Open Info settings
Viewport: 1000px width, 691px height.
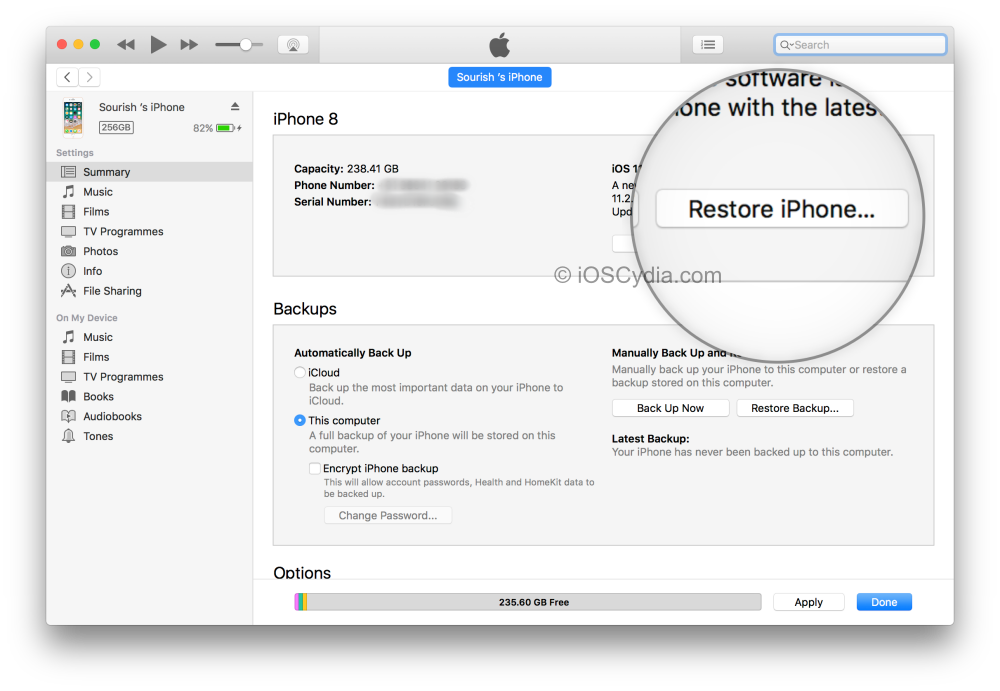tap(150, 271)
